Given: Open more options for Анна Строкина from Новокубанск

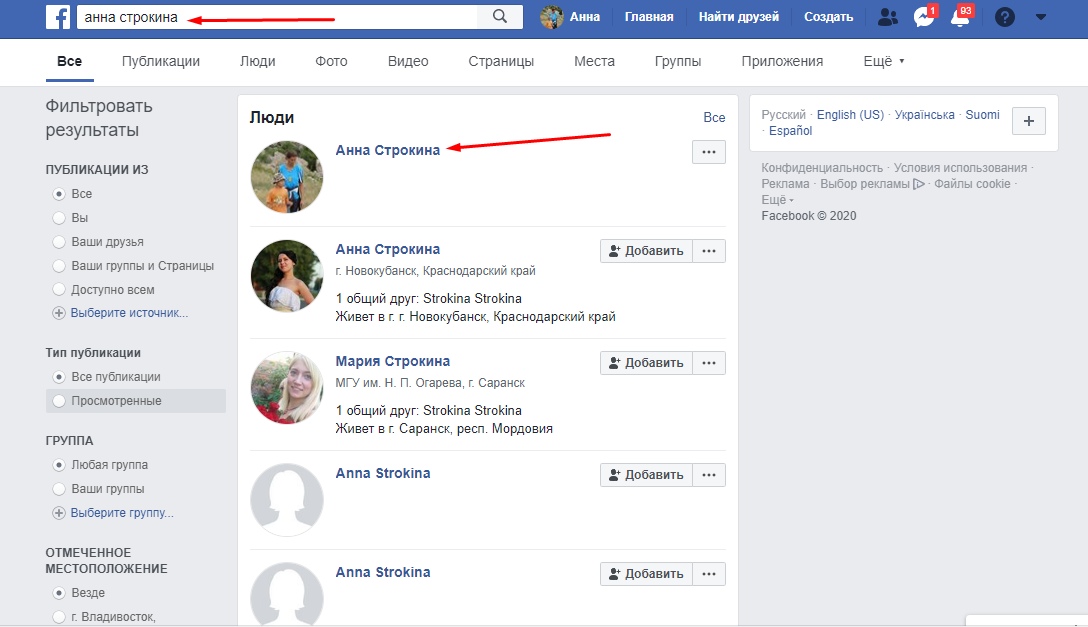Looking at the screenshot, I should click(x=708, y=250).
